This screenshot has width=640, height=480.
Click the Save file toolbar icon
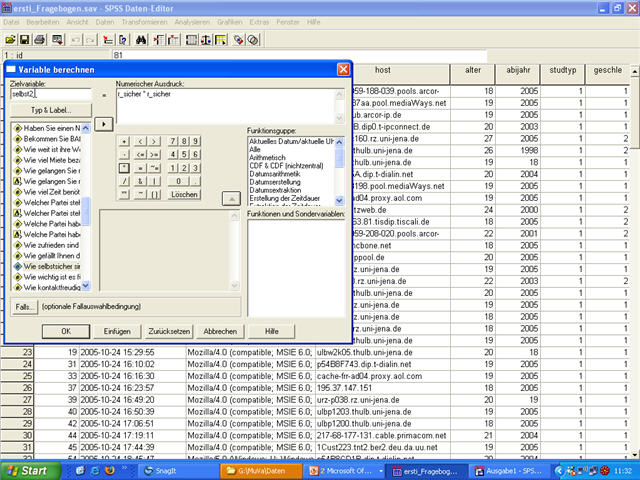24,39
